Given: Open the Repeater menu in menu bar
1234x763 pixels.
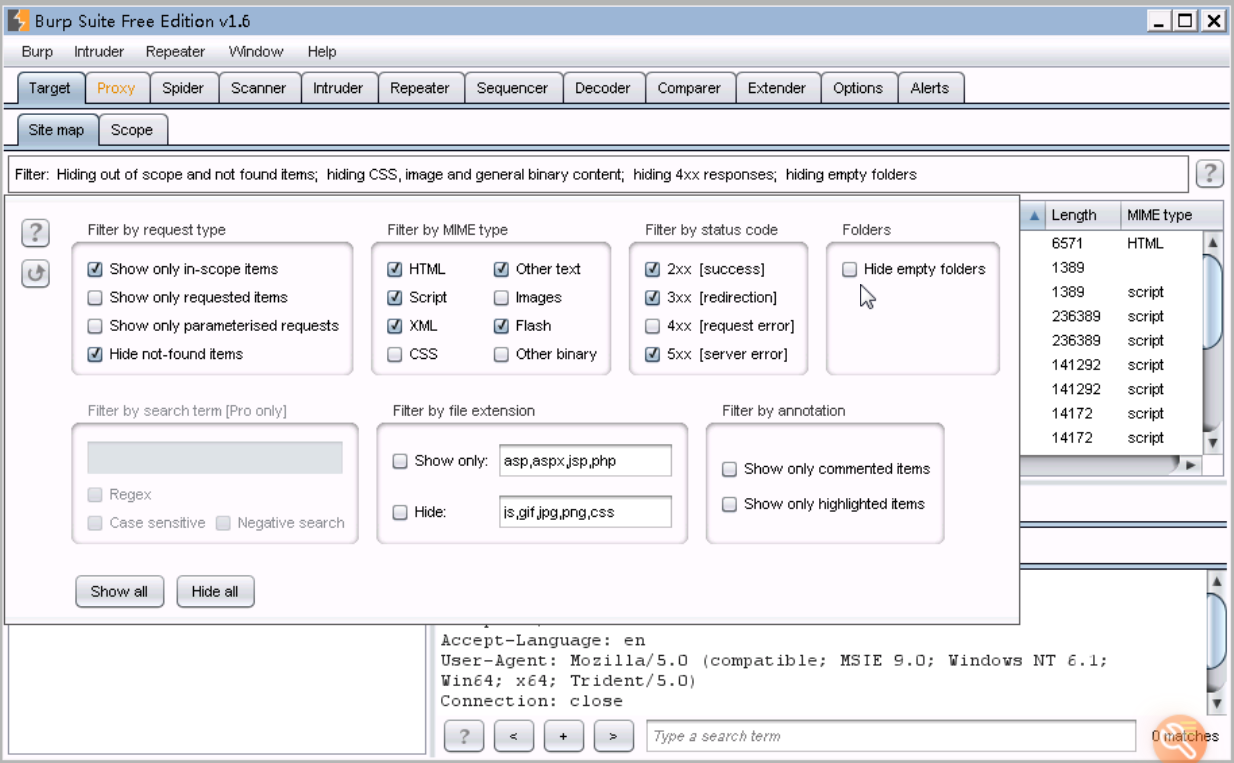Looking at the screenshot, I should pyautogui.click(x=175, y=52).
